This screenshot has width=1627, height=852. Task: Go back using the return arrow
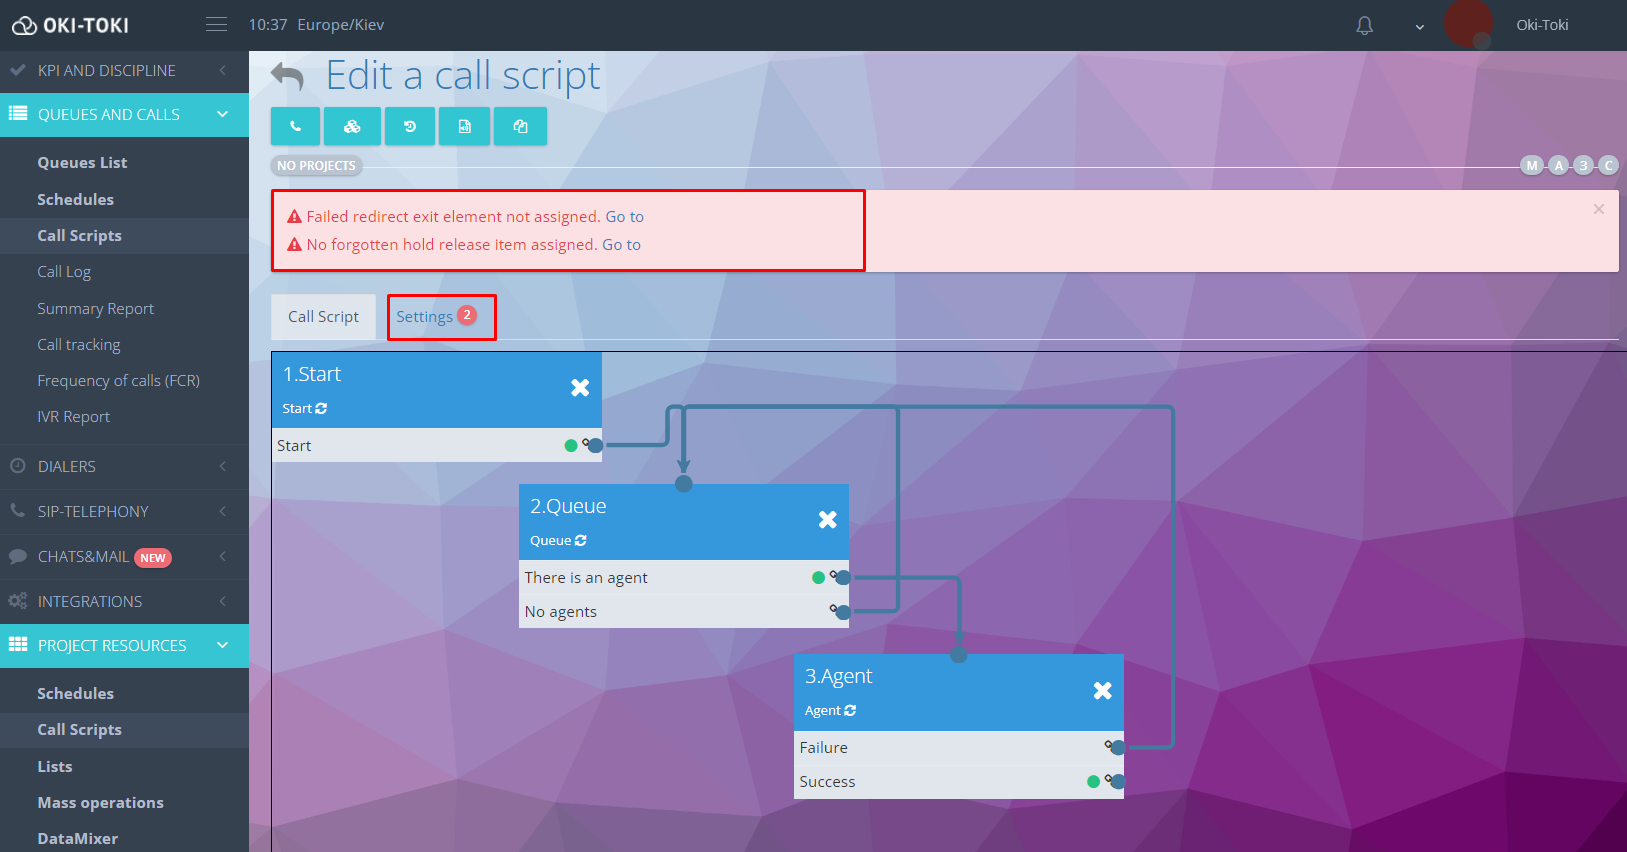tap(288, 76)
